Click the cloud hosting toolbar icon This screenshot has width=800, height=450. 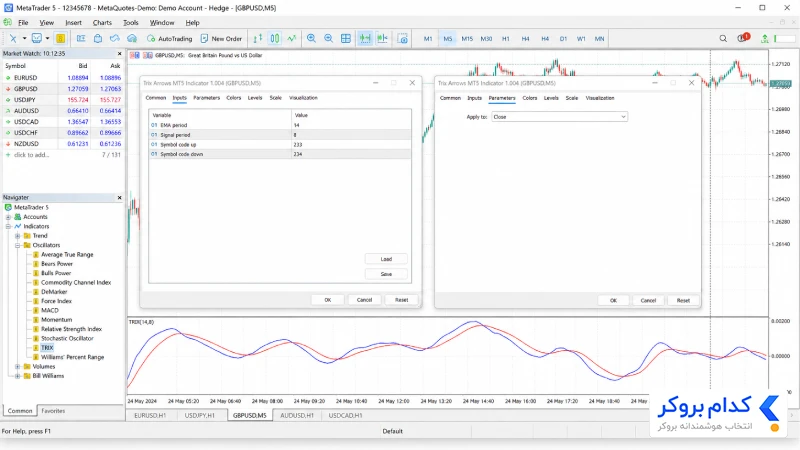point(132,39)
